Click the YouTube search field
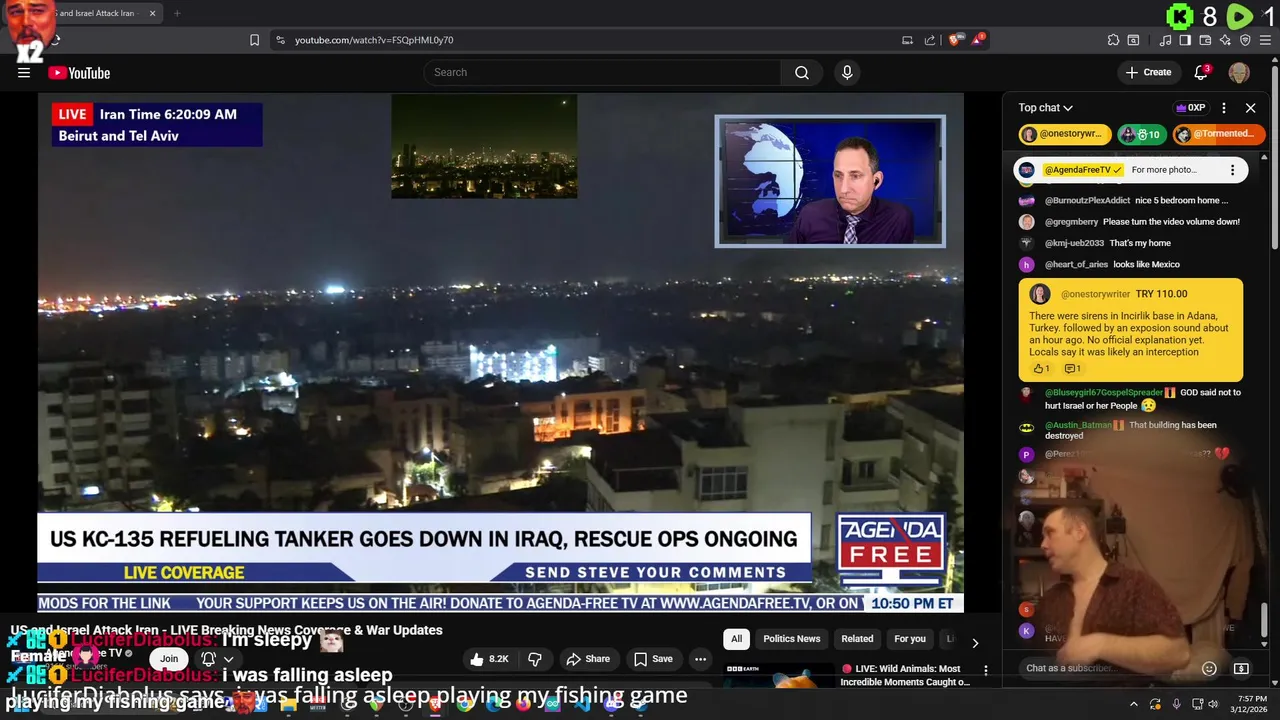Image resolution: width=1280 pixels, height=720 pixels. (603, 72)
